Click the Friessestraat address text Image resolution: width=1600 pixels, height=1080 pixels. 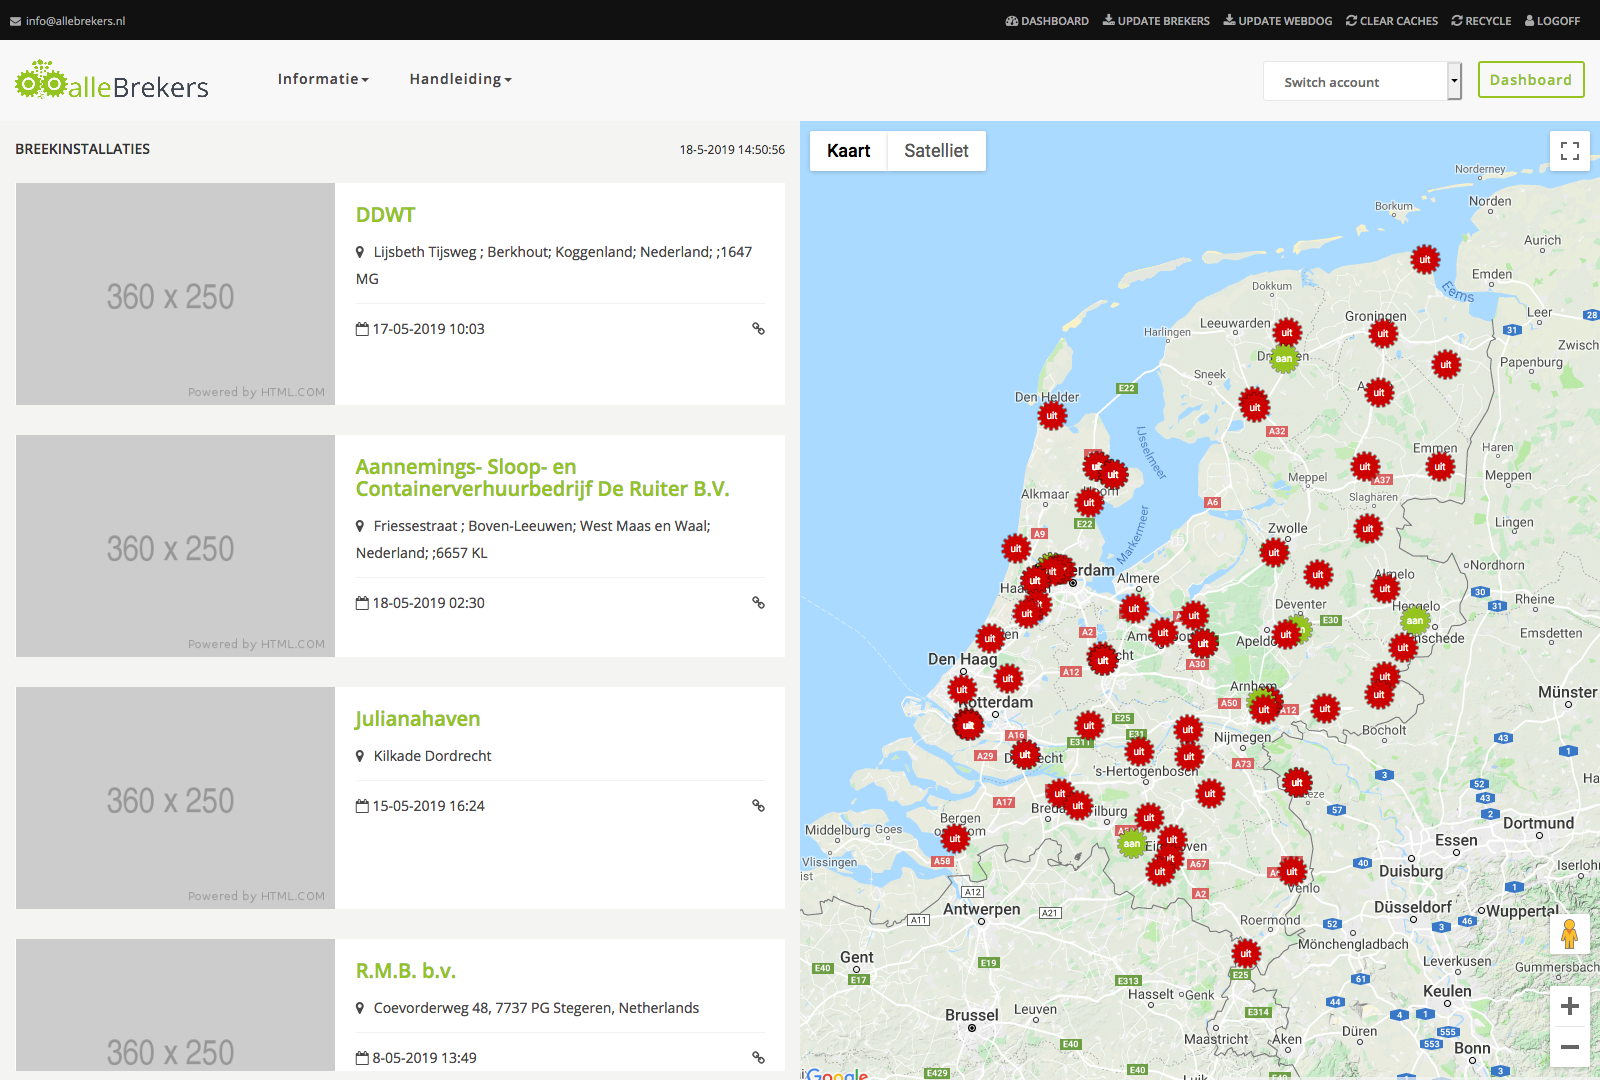tap(533, 539)
